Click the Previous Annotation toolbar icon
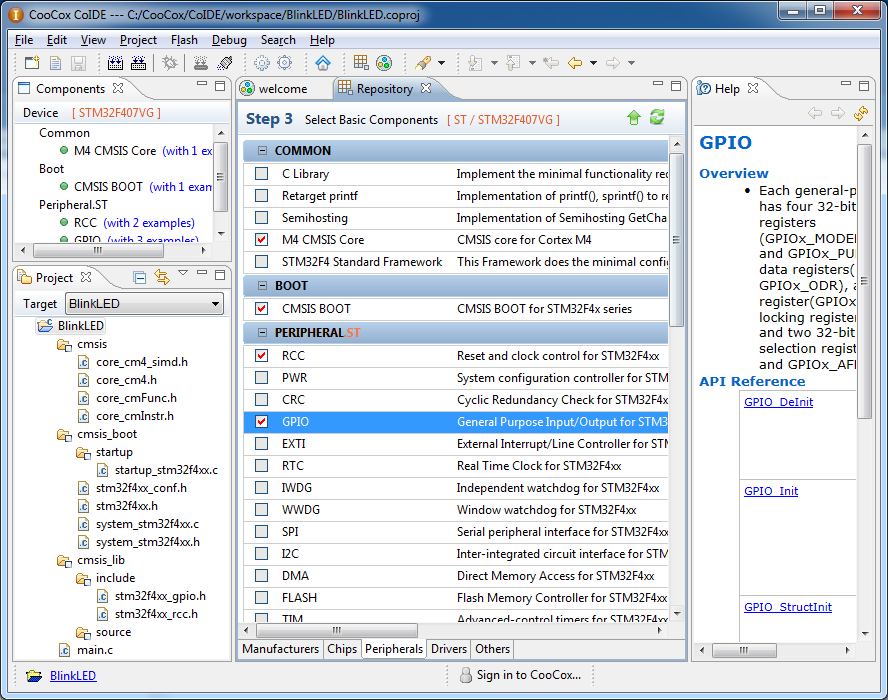 [513, 63]
